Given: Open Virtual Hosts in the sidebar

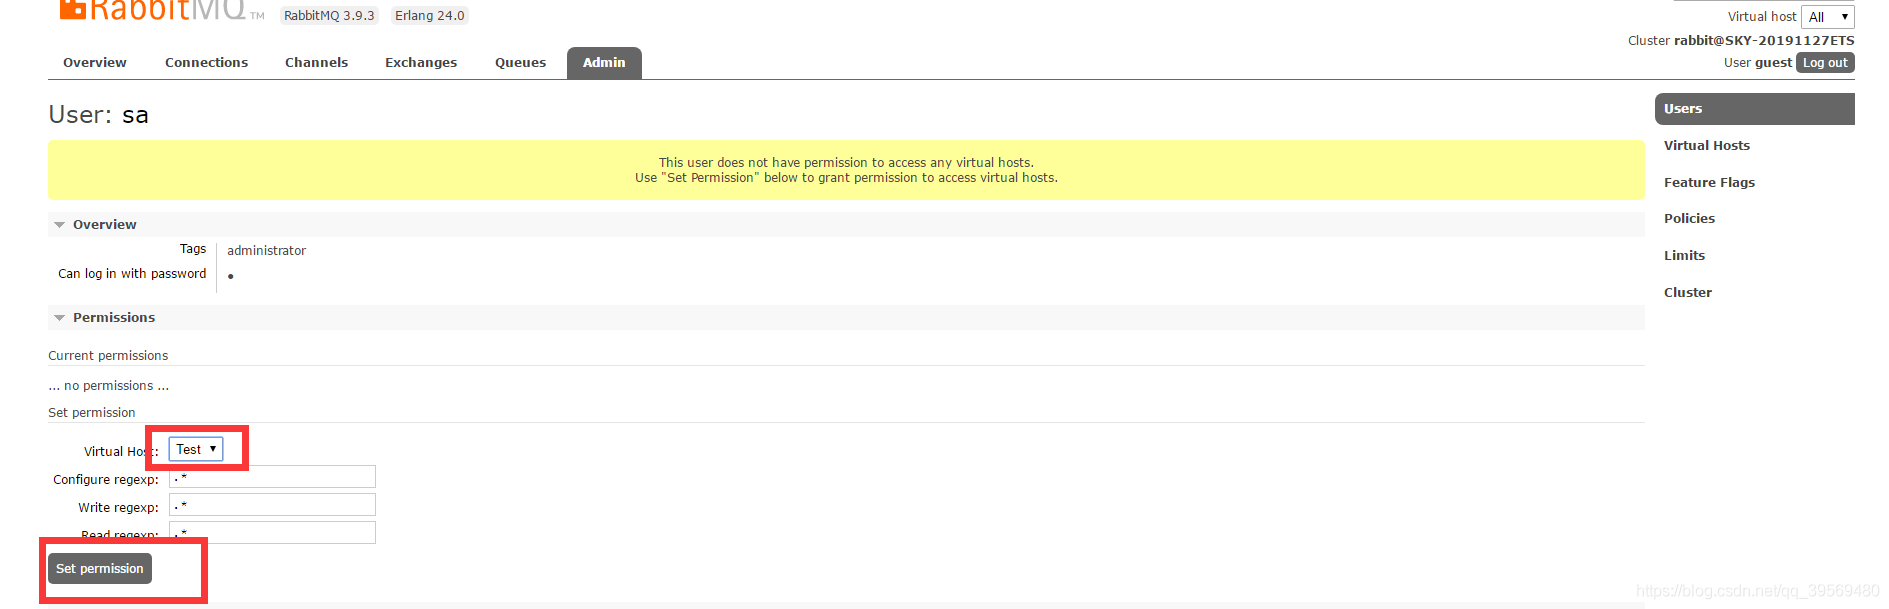Looking at the screenshot, I should click(1707, 145).
